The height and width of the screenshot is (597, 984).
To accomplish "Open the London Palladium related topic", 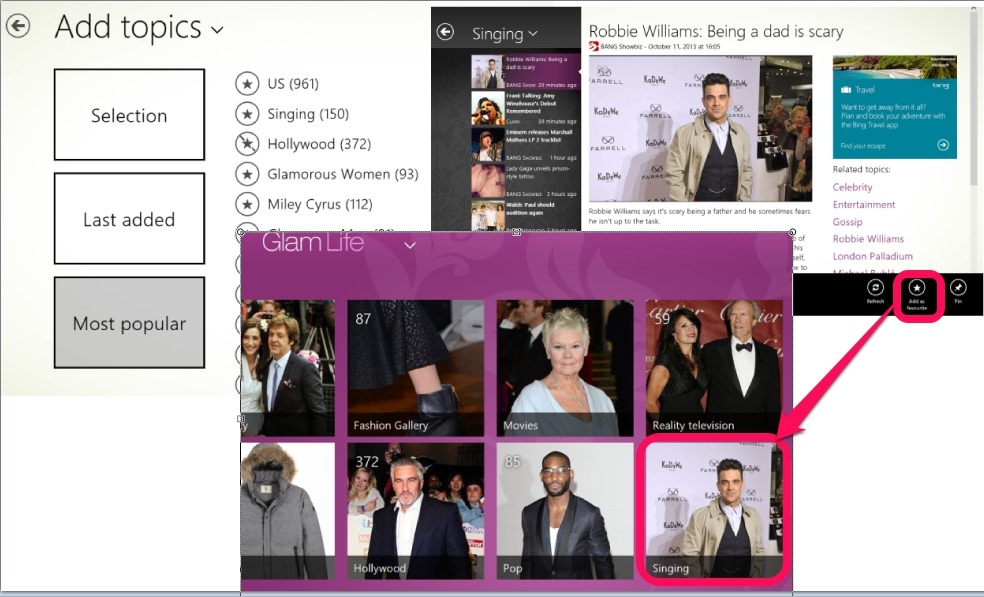I will click(x=872, y=256).
